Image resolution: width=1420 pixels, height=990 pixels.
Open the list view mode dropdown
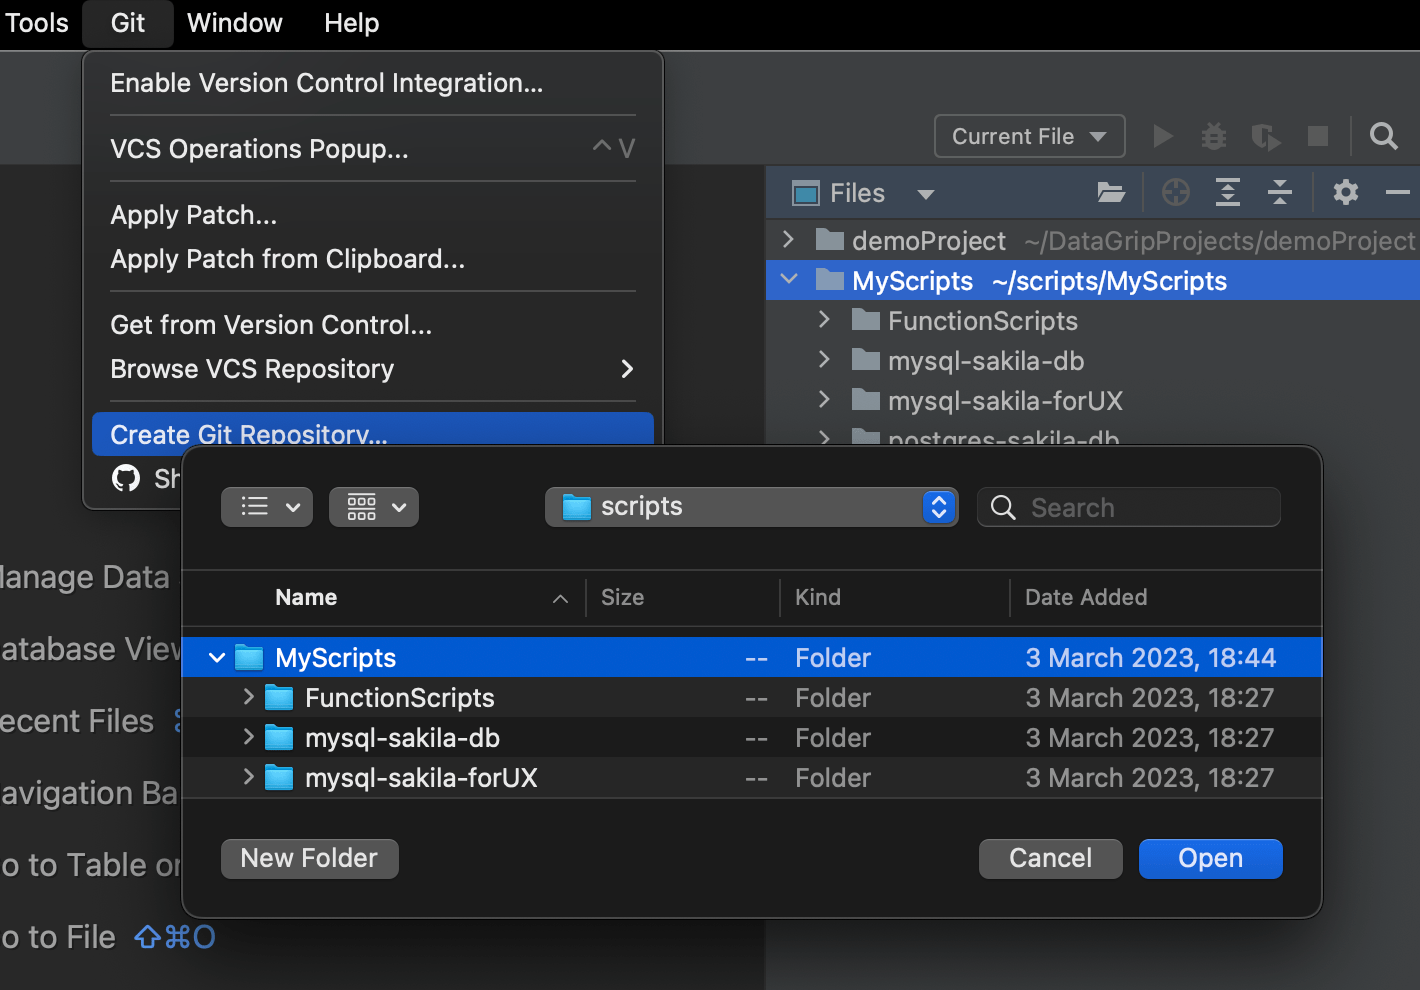pos(267,507)
